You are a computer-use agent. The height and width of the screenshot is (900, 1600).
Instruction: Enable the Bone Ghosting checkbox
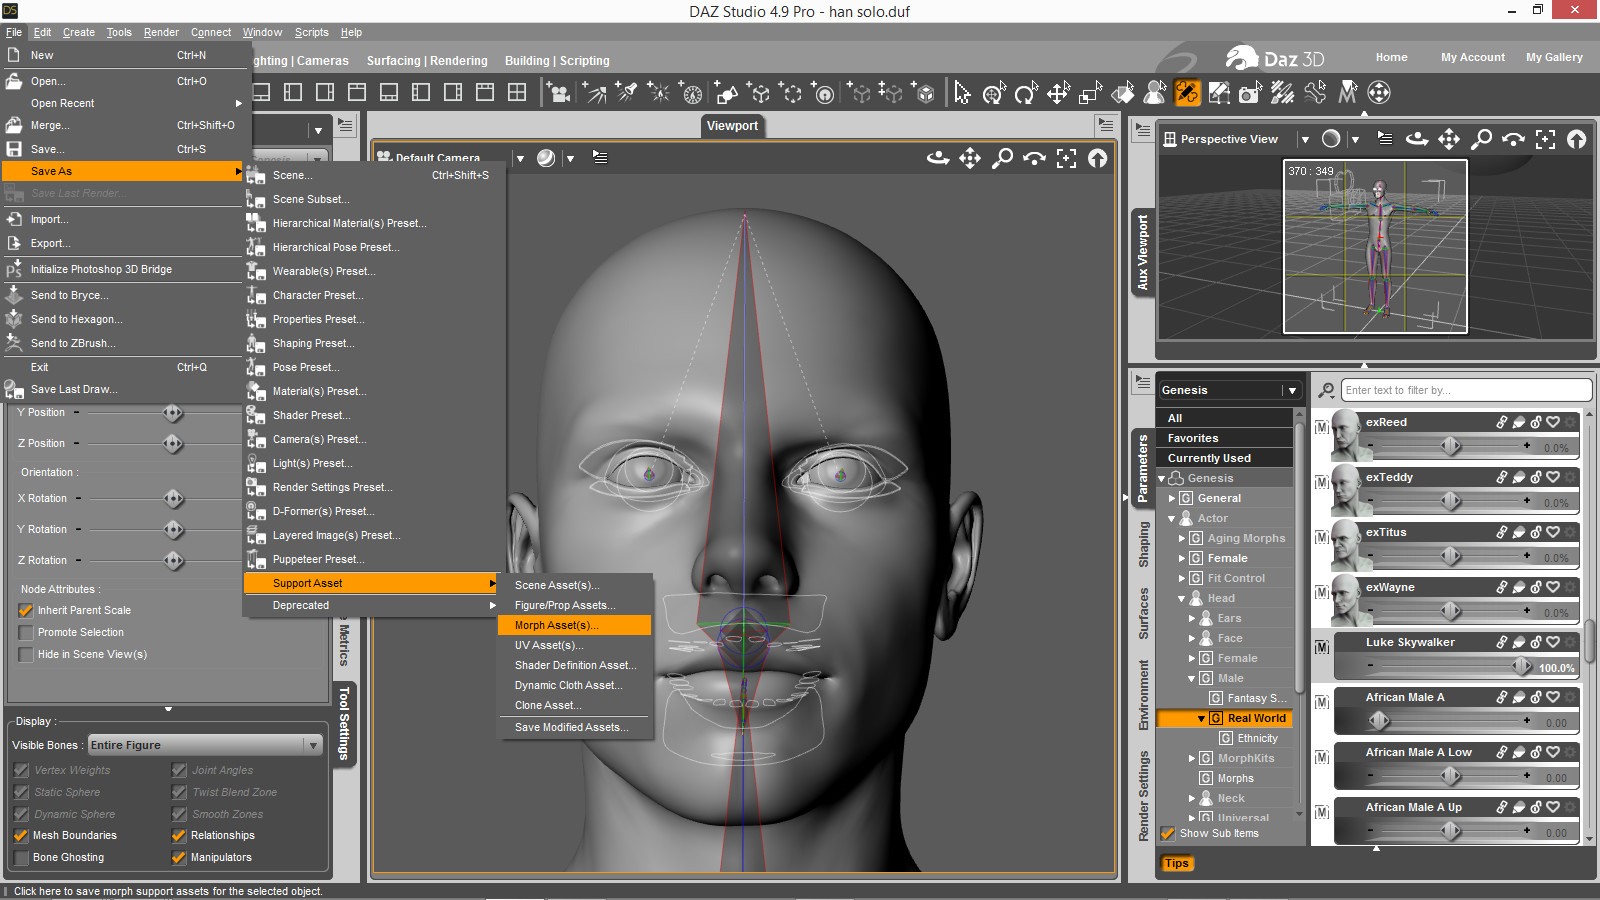pyautogui.click(x=21, y=857)
